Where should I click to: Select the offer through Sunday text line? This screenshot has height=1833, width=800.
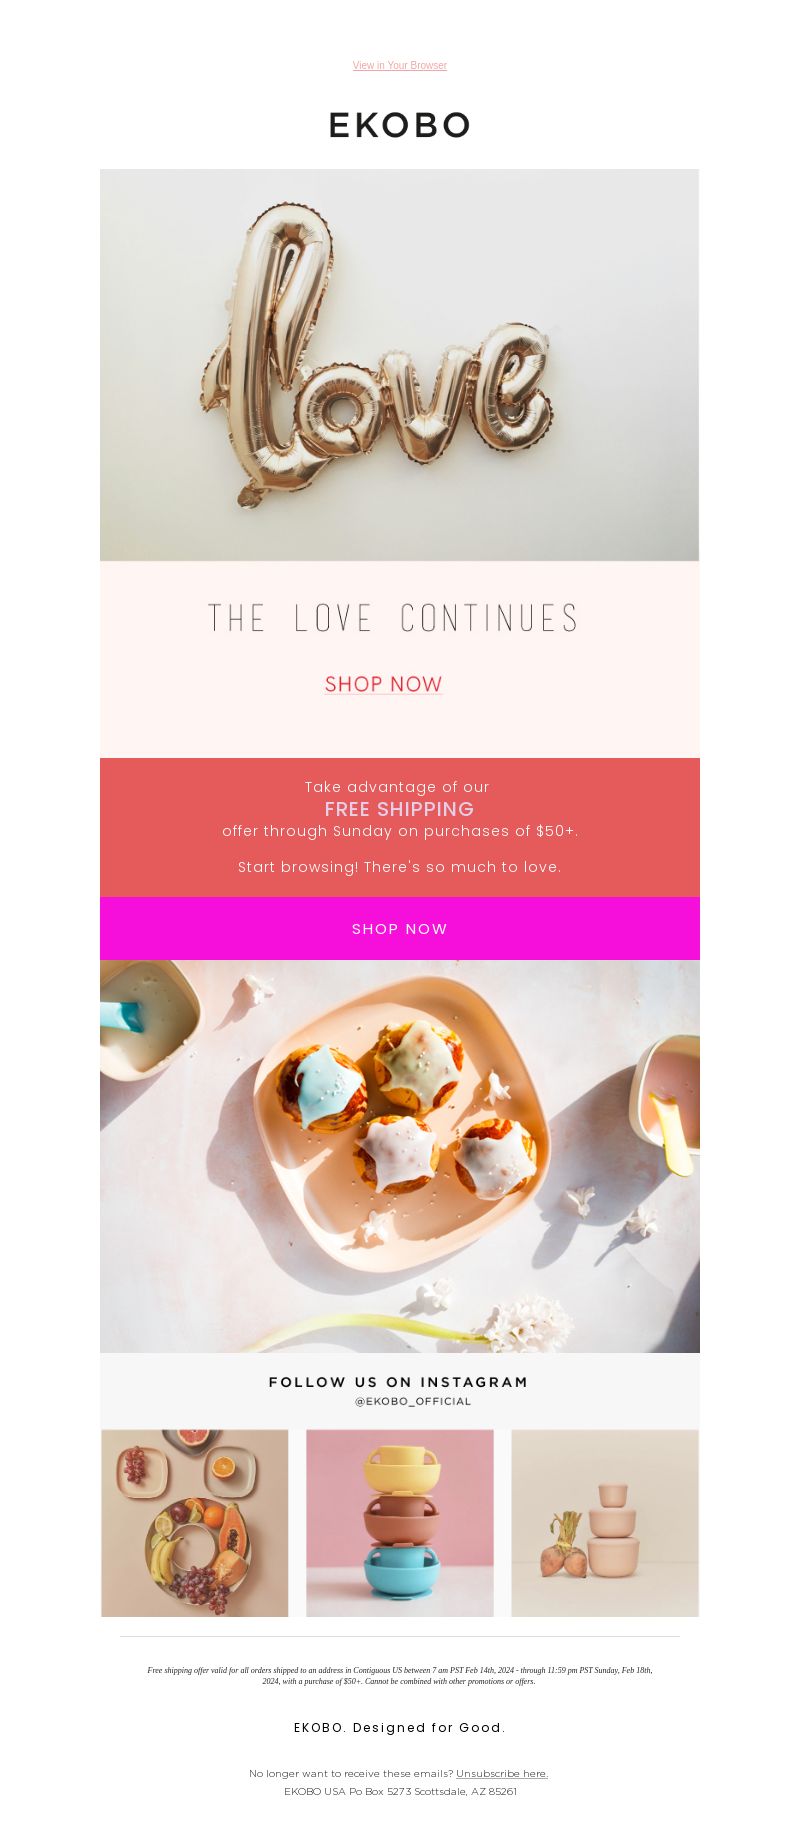point(400,831)
